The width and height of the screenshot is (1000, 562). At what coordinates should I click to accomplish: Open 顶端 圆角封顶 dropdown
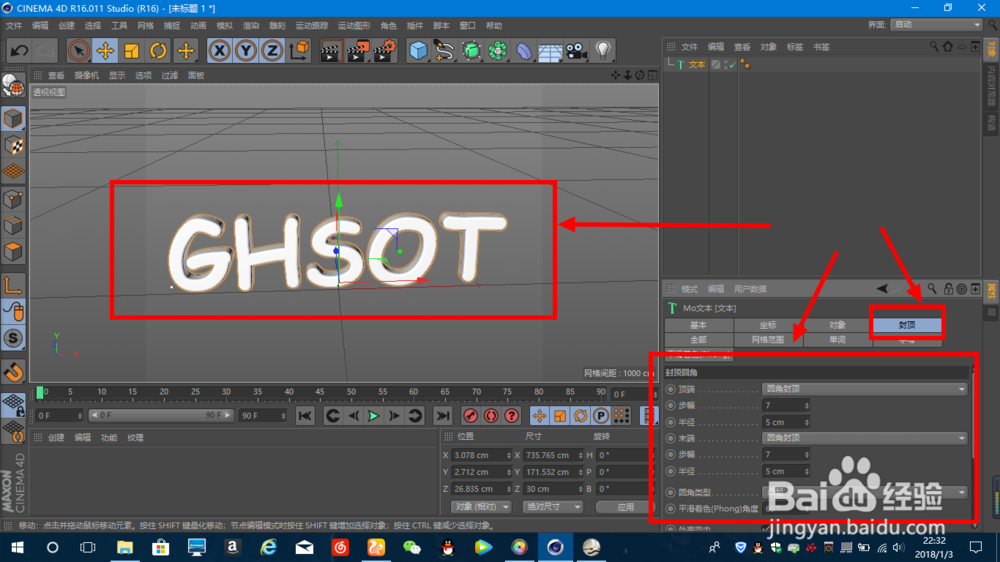[865, 389]
